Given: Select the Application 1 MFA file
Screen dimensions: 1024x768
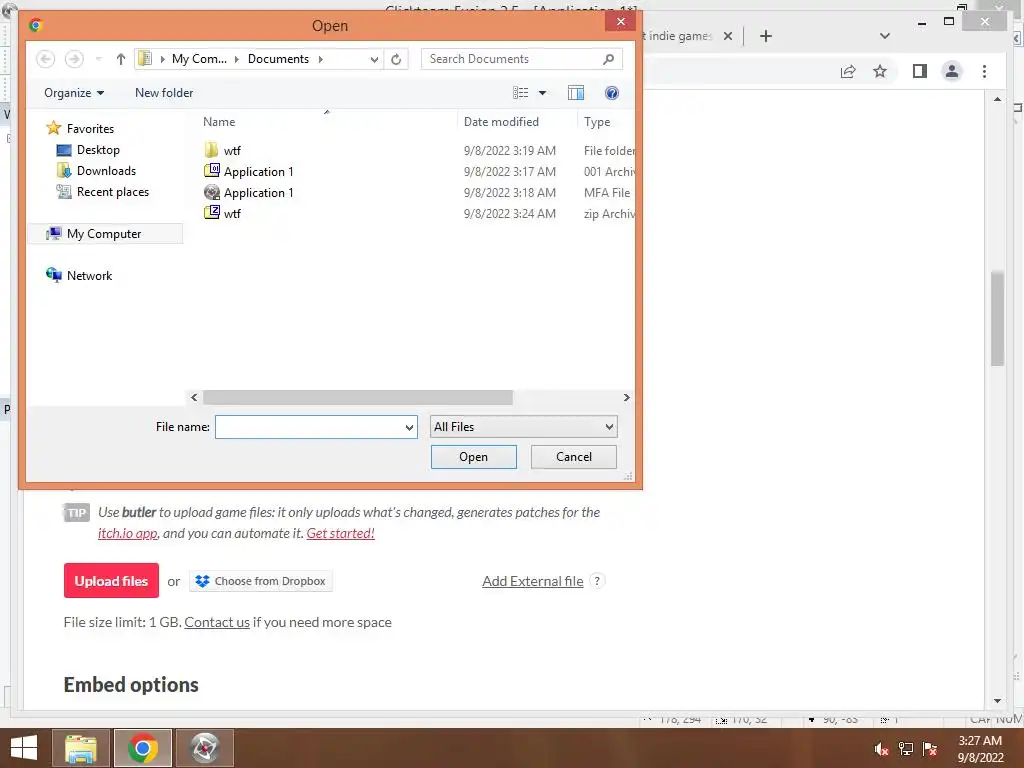Looking at the screenshot, I should [248, 193].
